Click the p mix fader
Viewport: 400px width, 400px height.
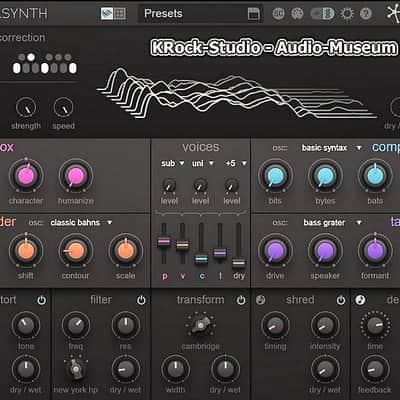(x=164, y=241)
